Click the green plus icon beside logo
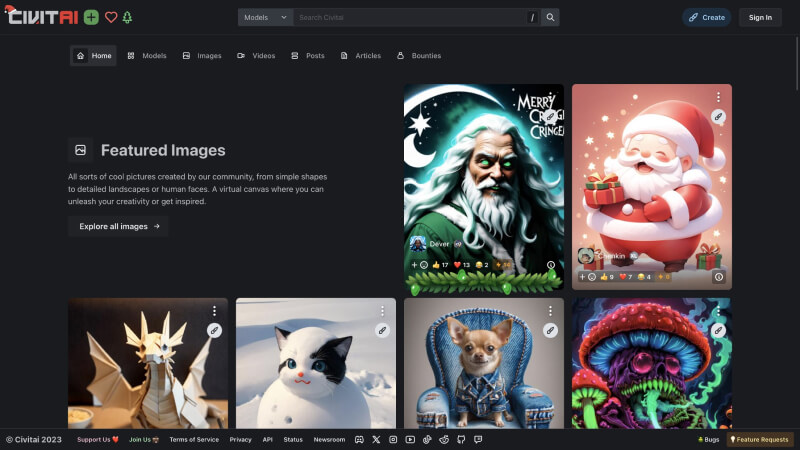The width and height of the screenshot is (800, 450). 91,17
